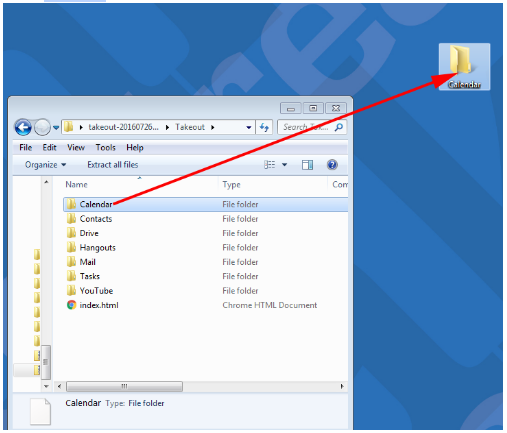Expand the view options dropdown arrow

pyautogui.click(x=284, y=165)
